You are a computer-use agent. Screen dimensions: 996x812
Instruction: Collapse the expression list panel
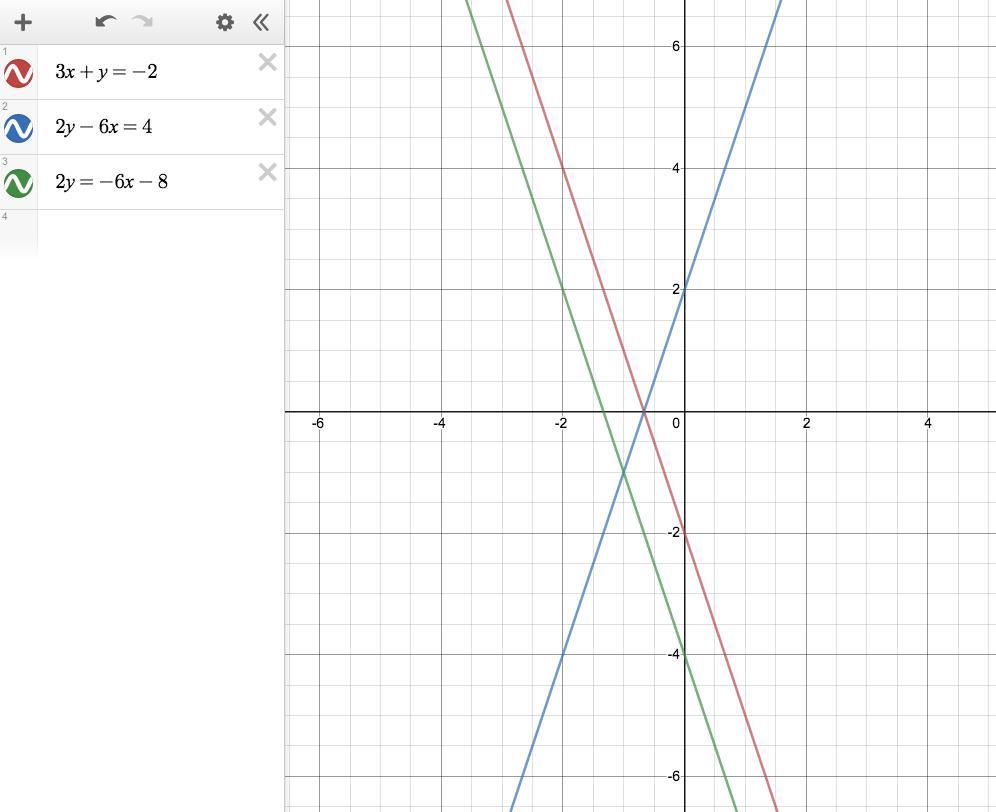[x=260, y=23]
